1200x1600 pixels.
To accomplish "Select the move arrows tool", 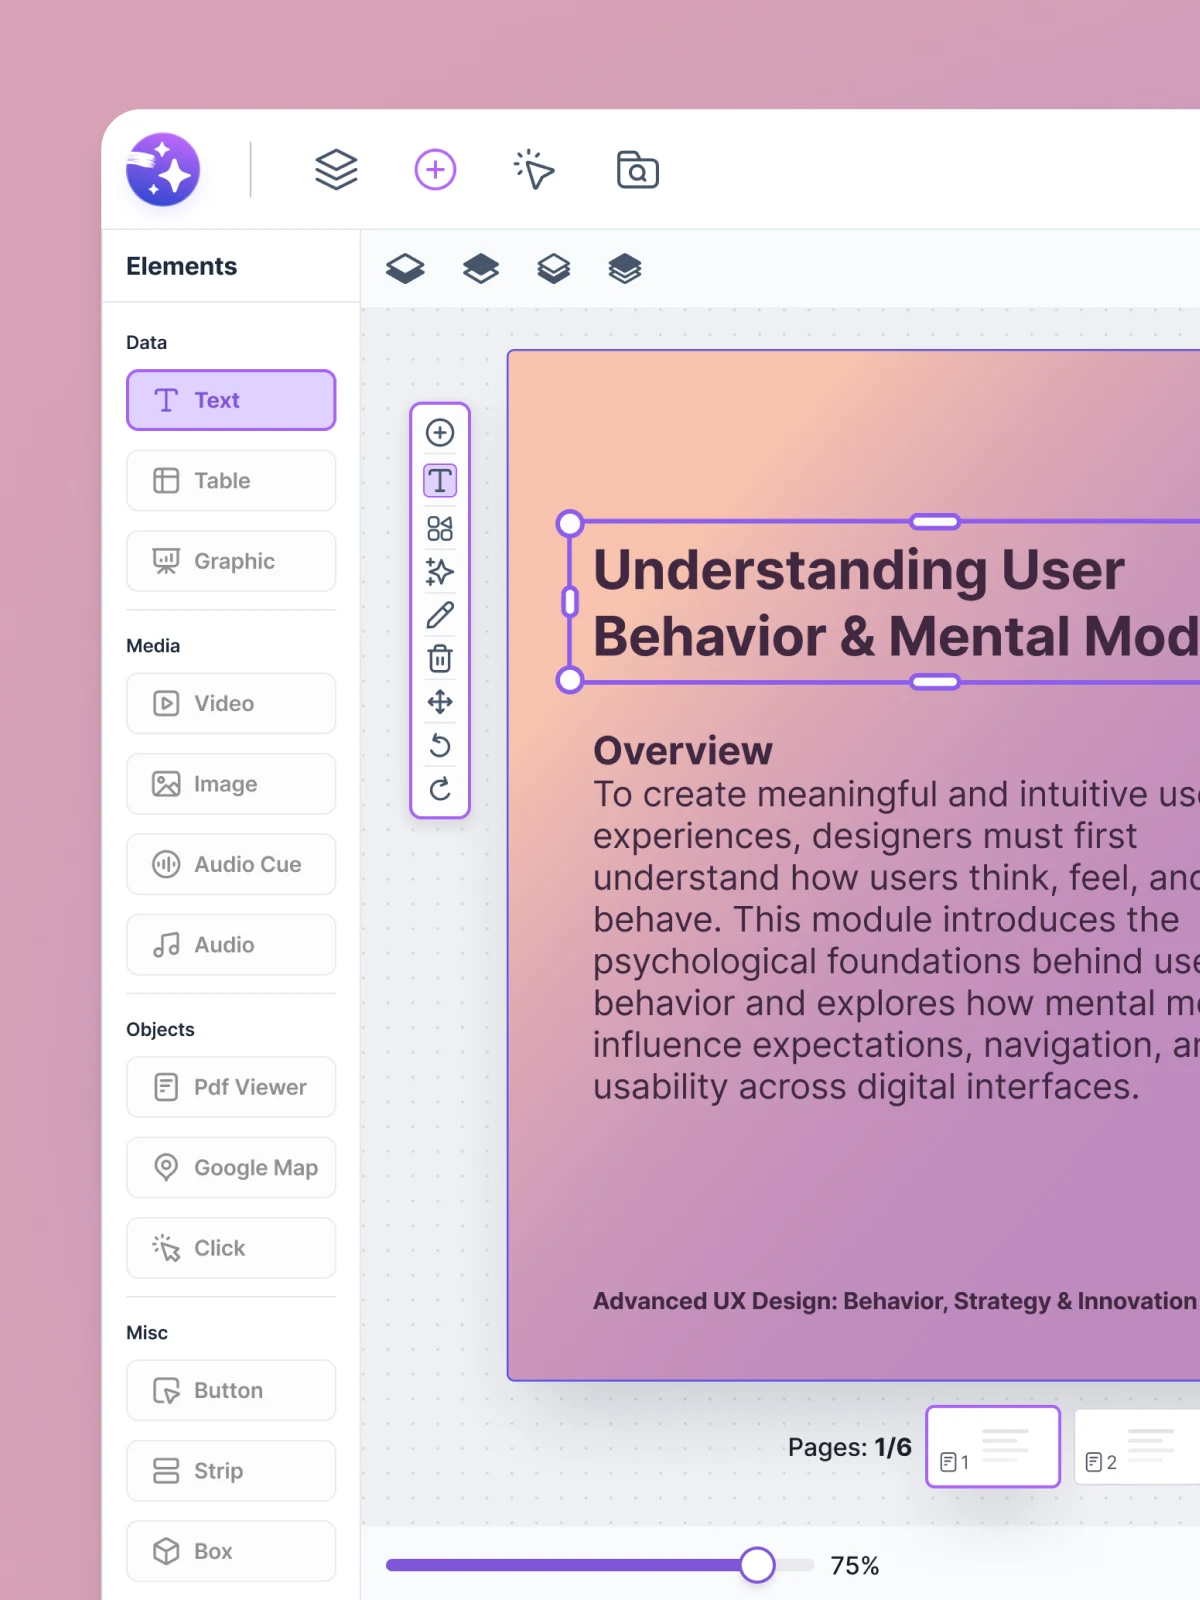I will tap(440, 702).
